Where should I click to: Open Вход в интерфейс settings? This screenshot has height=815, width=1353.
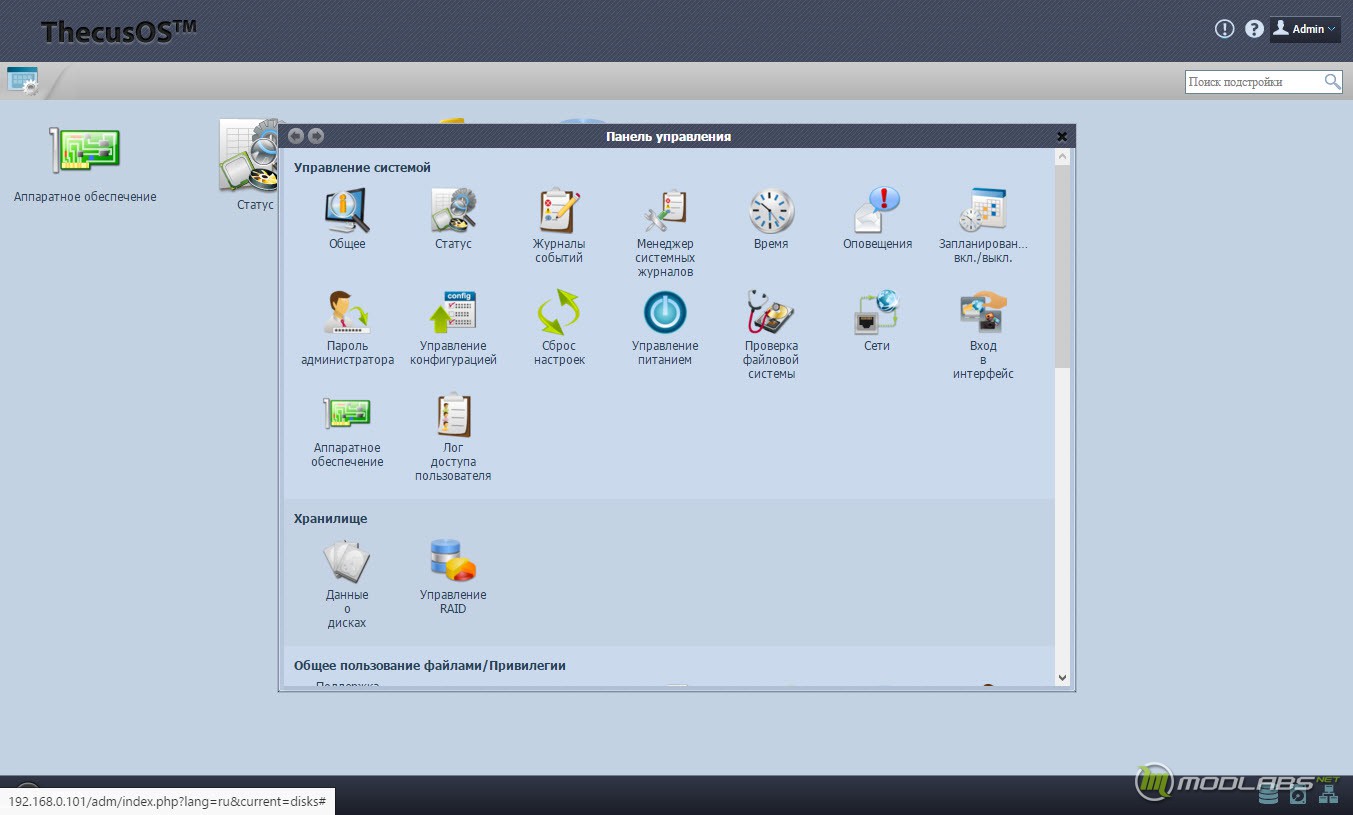(x=983, y=313)
